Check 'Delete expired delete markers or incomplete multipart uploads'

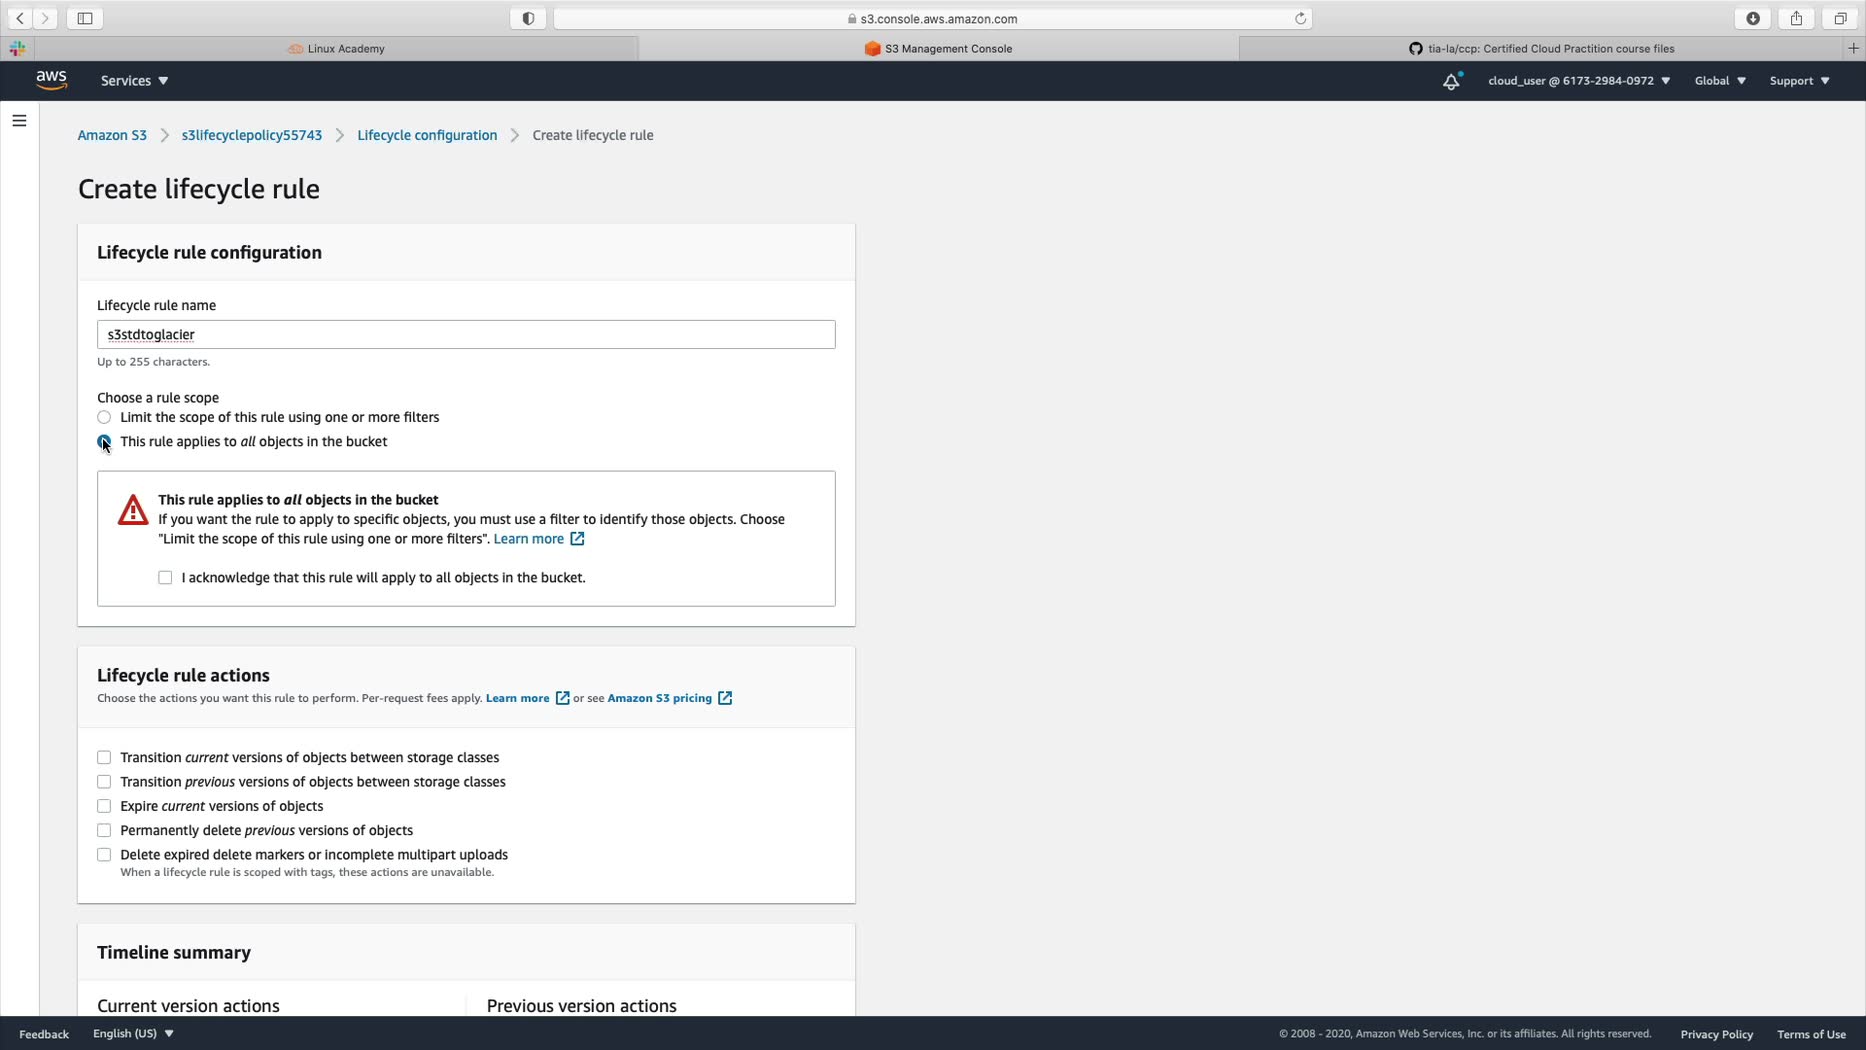(x=104, y=855)
